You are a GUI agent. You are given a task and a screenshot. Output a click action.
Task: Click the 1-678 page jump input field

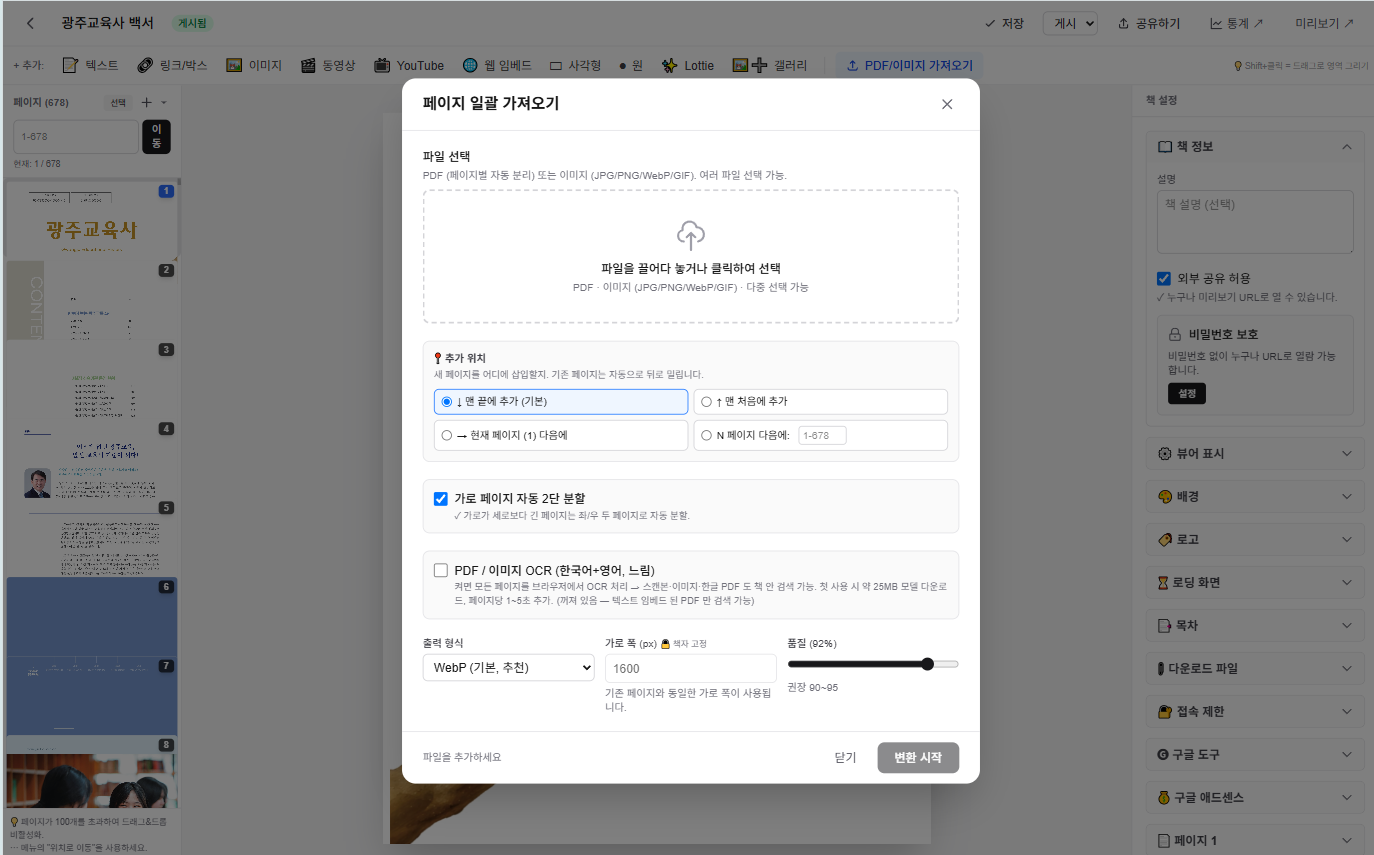pos(76,137)
